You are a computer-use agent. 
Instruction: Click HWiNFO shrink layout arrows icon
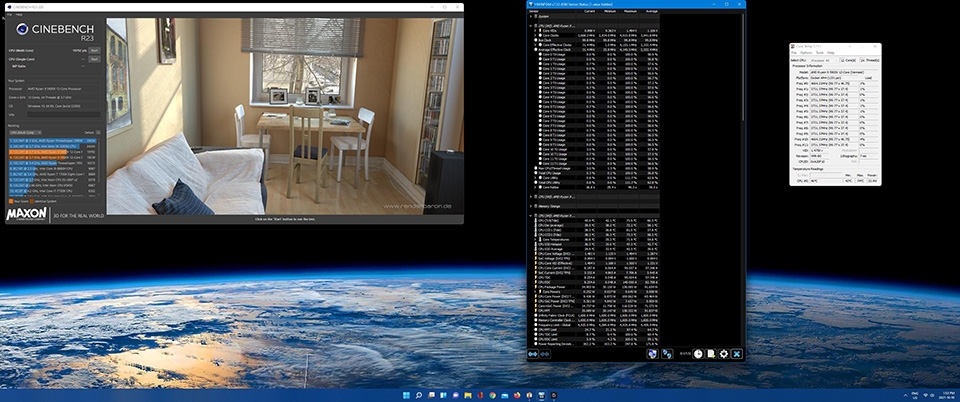pyautogui.click(x=545, y=354)
